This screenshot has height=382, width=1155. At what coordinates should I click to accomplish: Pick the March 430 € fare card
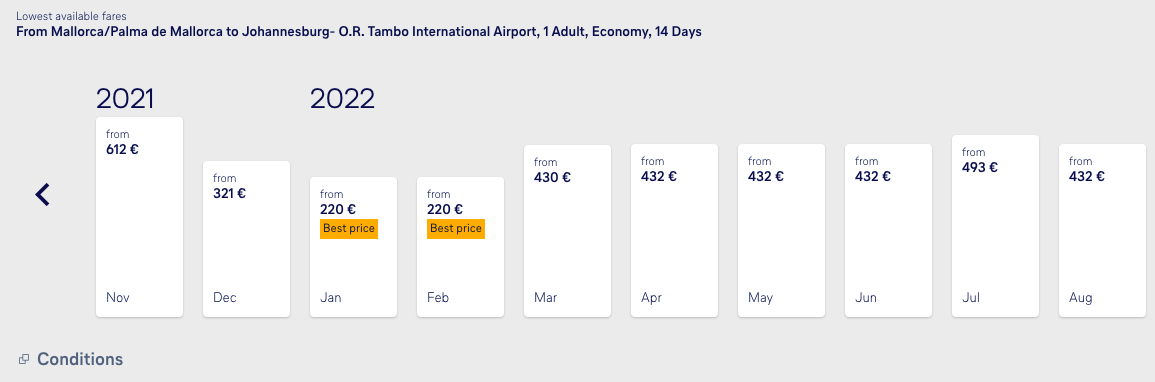tap(567, 231)
